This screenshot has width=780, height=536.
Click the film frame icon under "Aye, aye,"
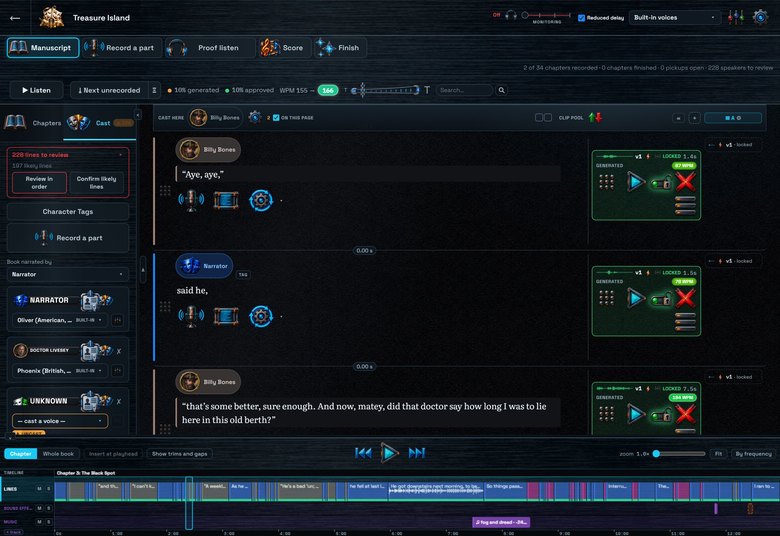pos(226,200)
